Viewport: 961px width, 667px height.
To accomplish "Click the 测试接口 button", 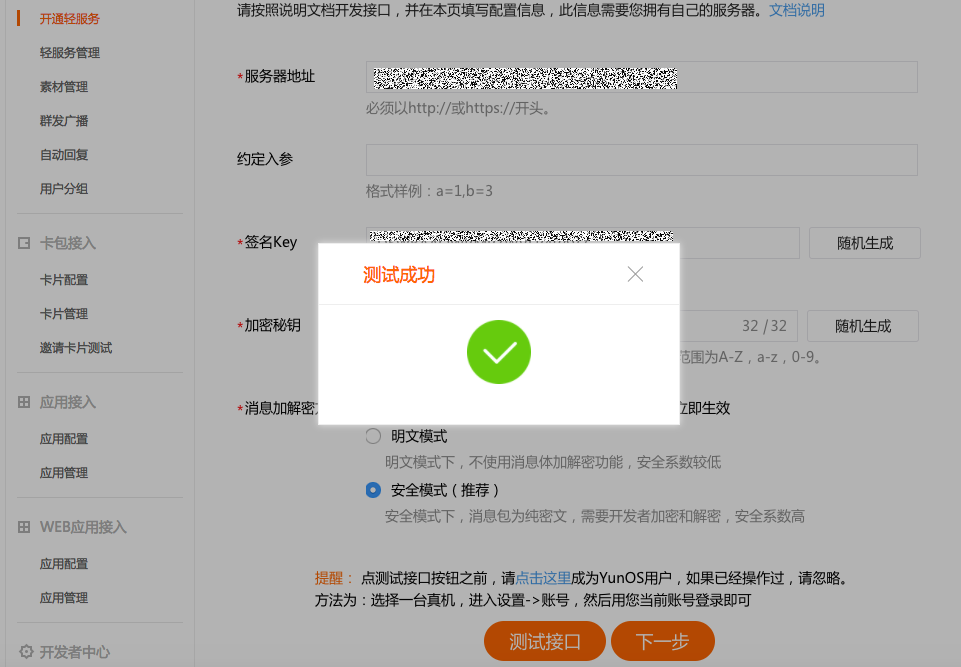I will (x=545, y=641).
